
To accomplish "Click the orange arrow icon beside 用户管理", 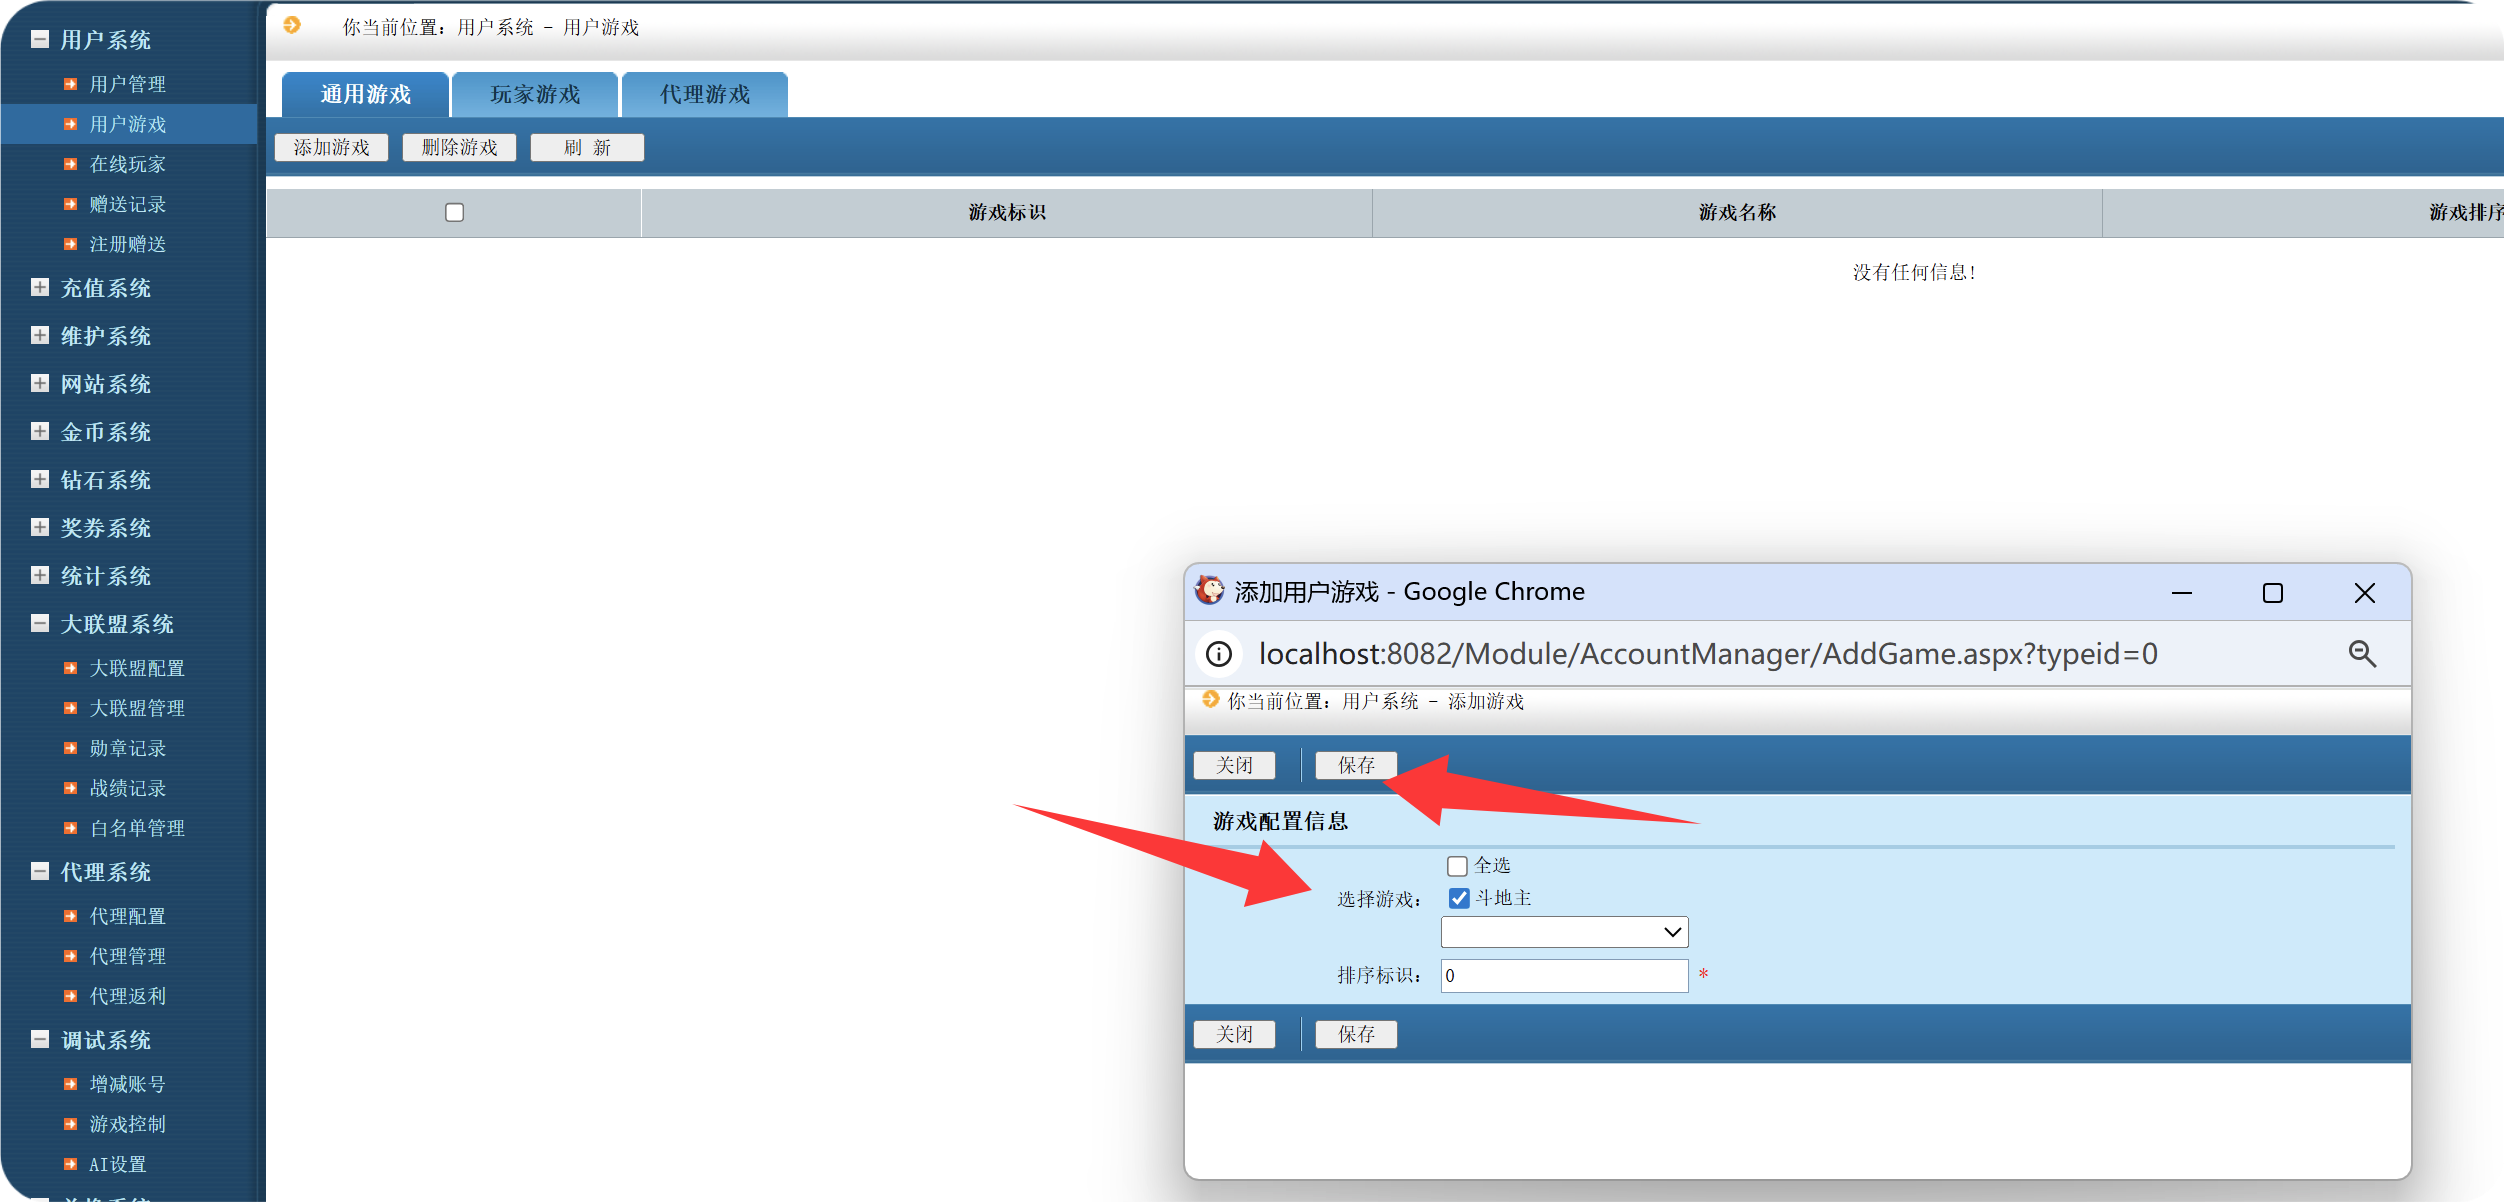I will tap(70, 84).
